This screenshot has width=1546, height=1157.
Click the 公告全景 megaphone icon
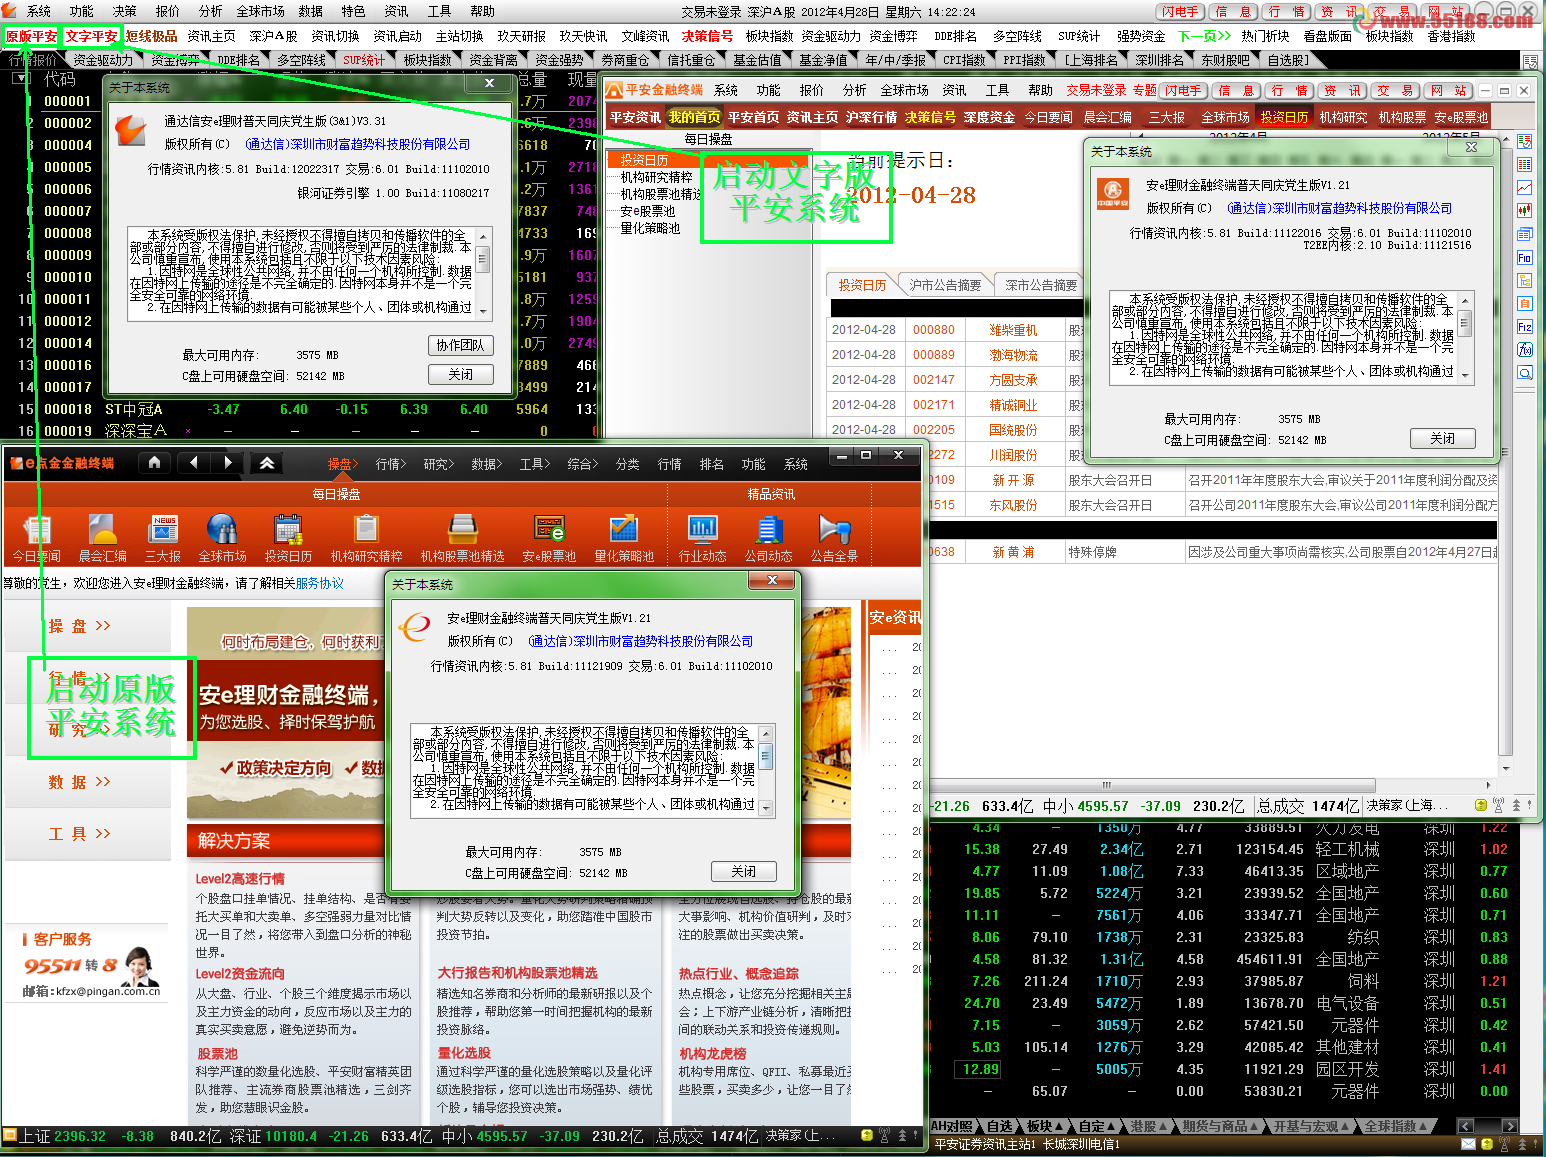point(834,530)
